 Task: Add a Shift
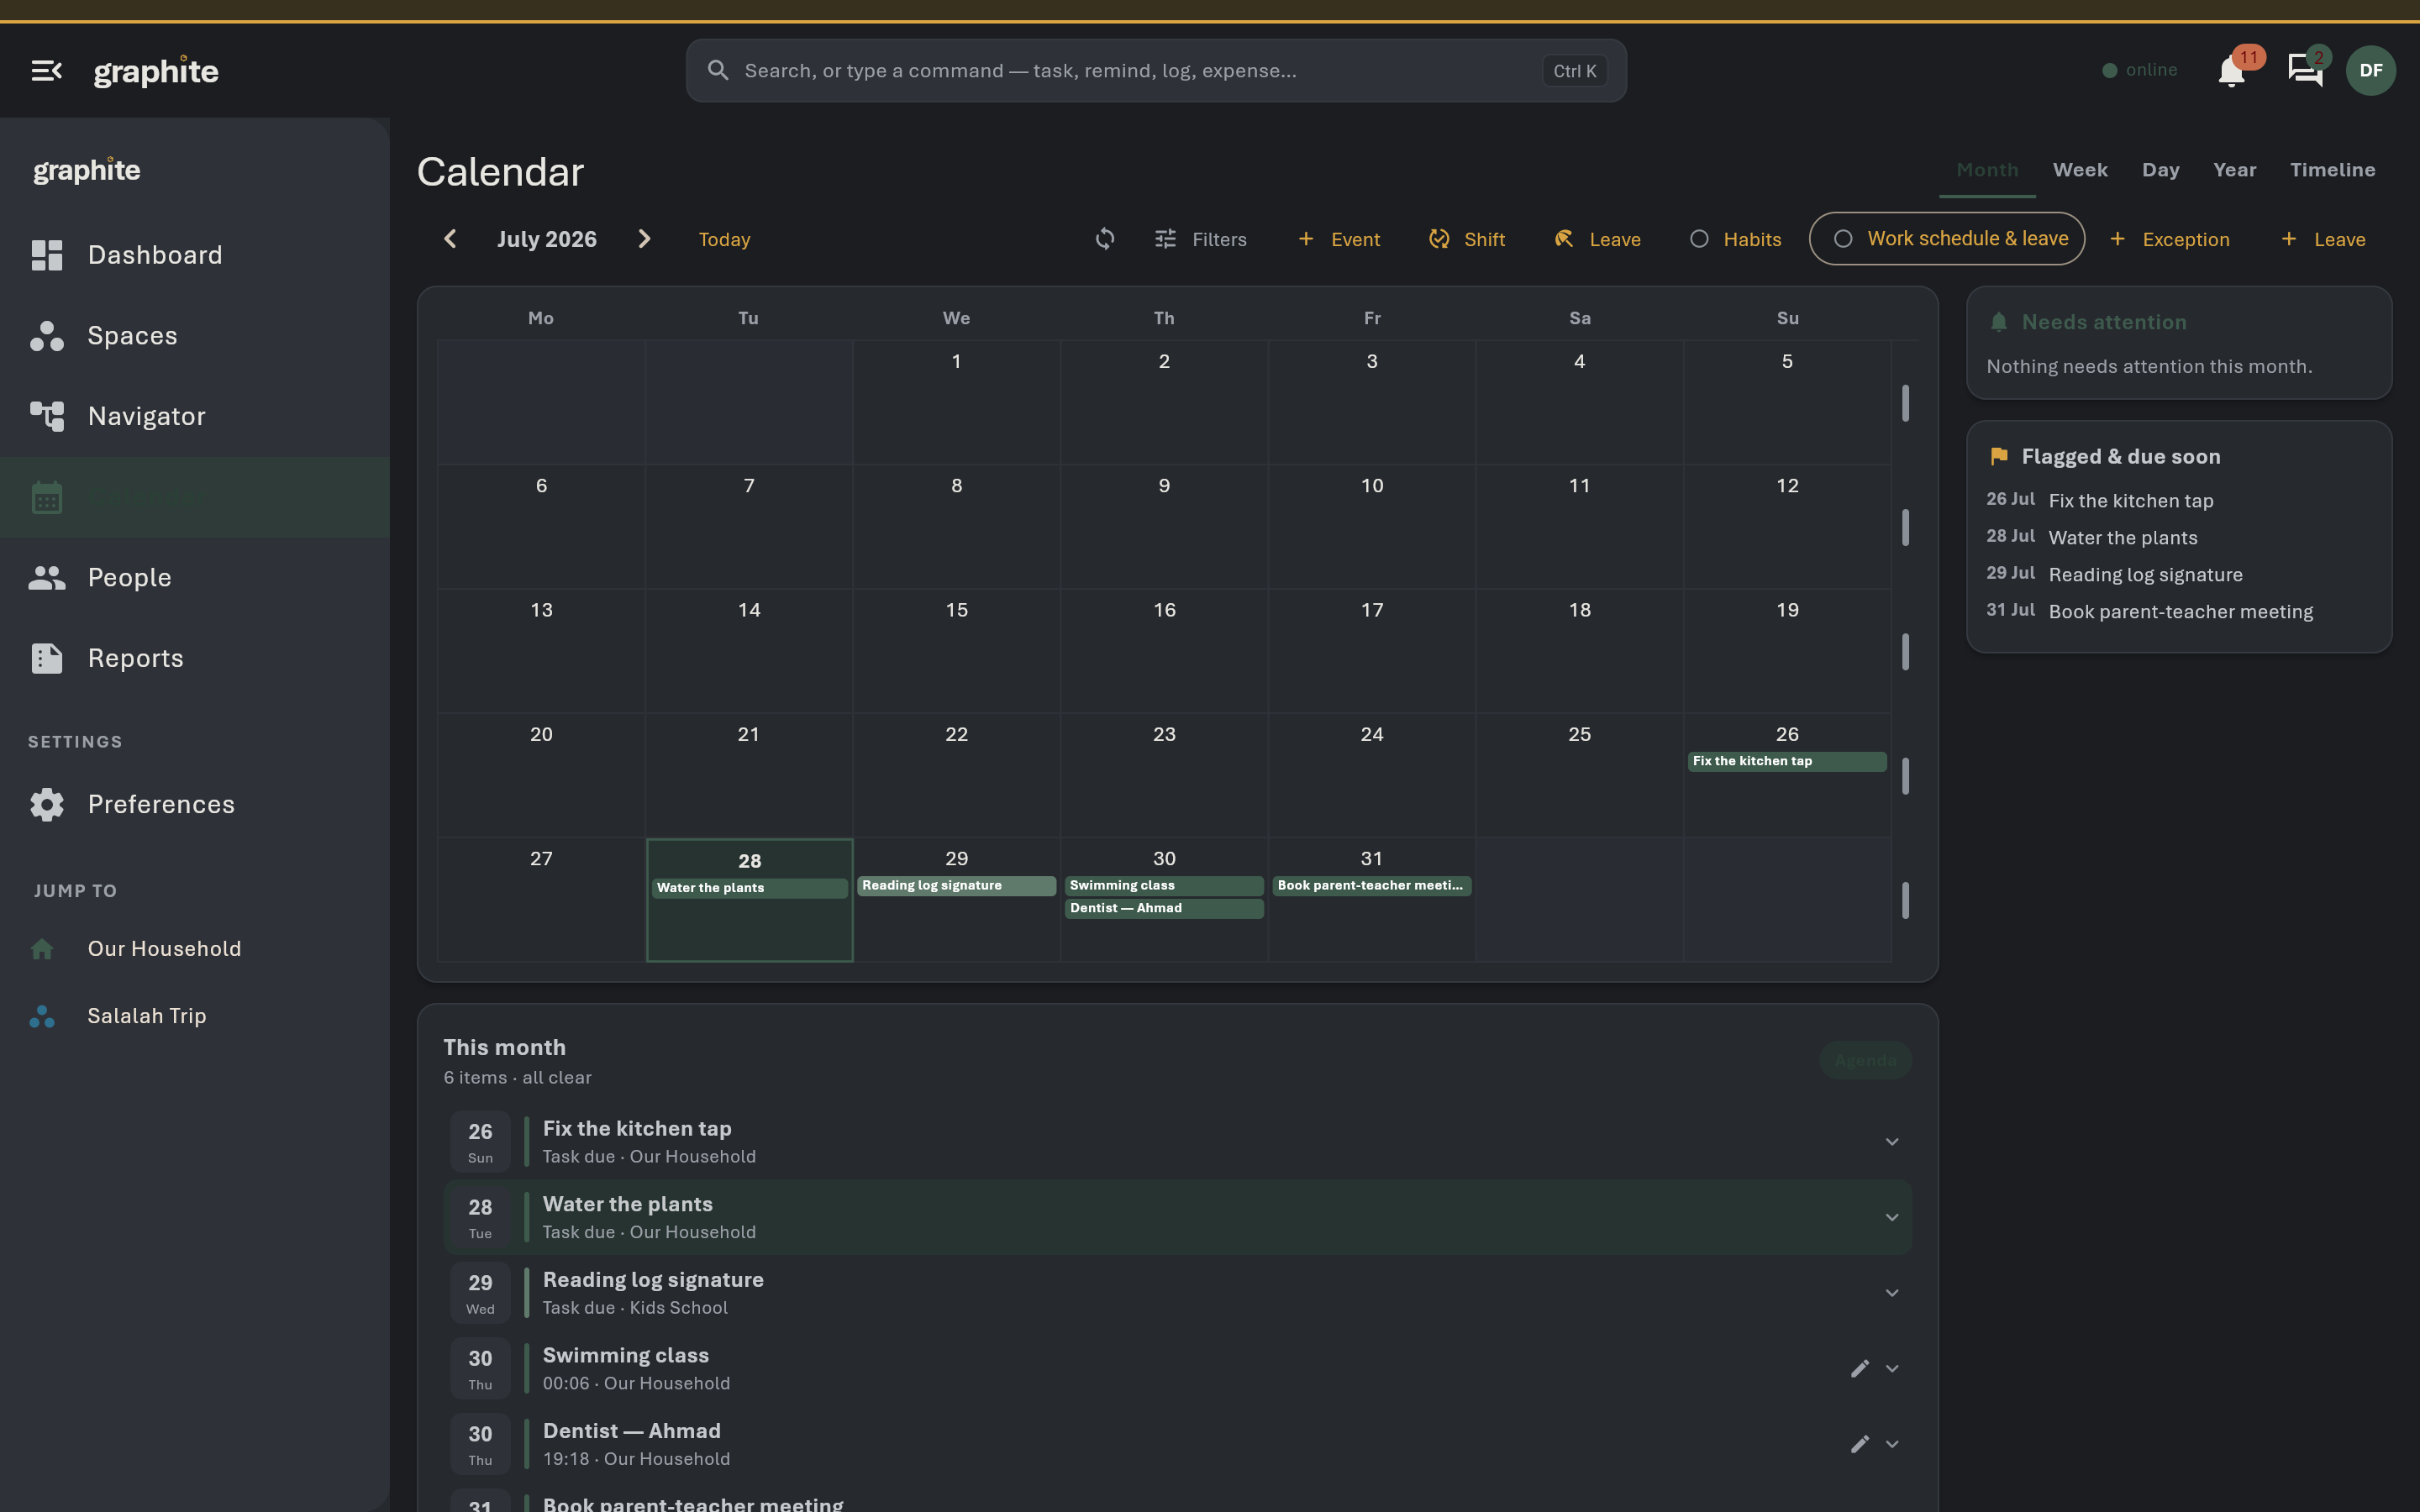(1467, 239)
